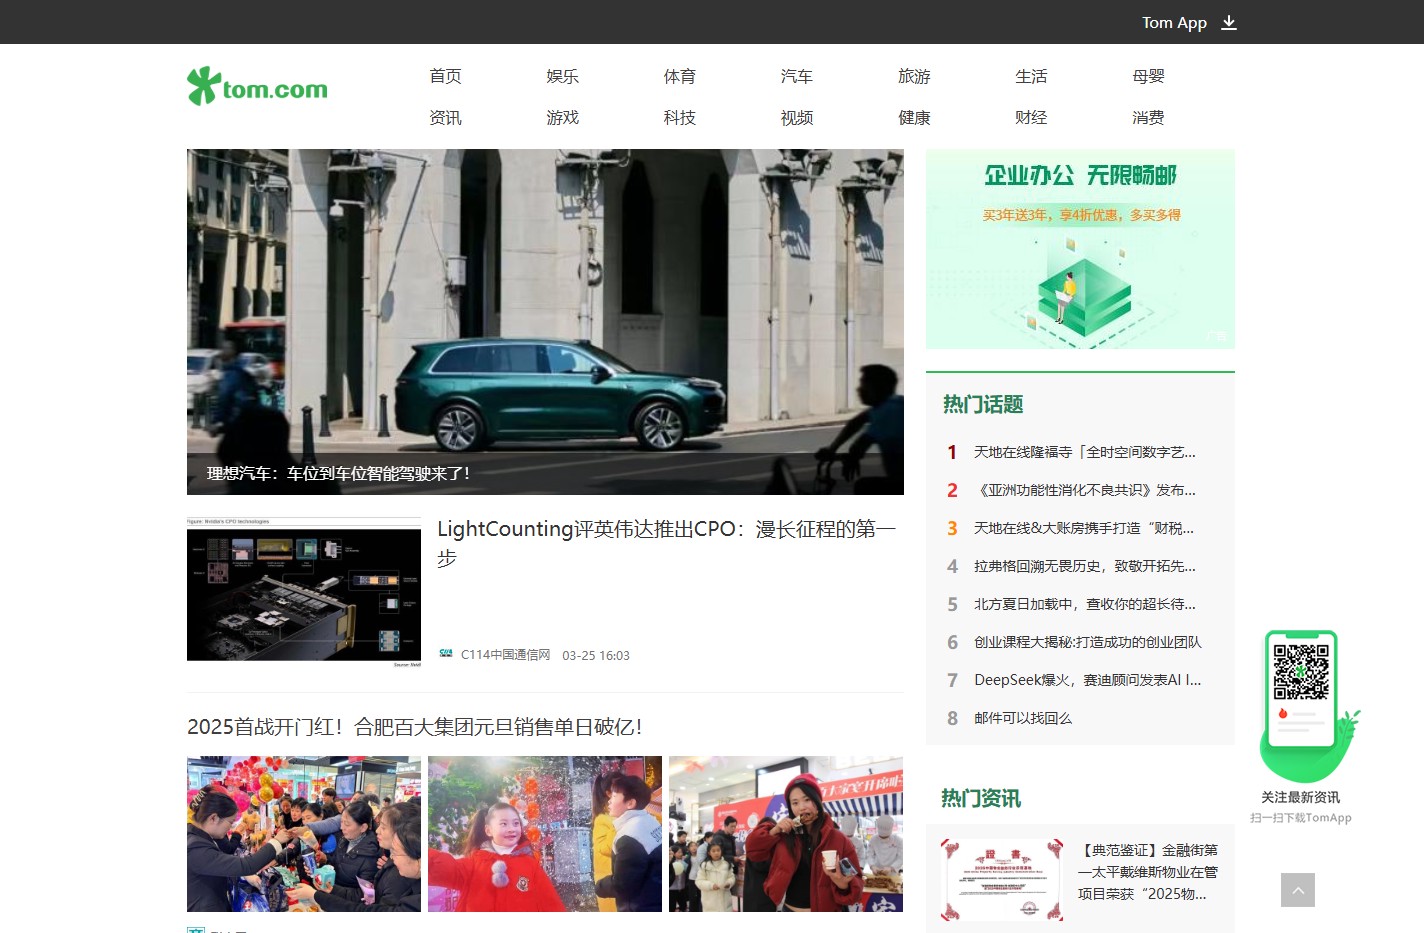Open the 母婴 navigation item
Image resolution: width=1424 pixels, height=933 pixels.
1148,76
